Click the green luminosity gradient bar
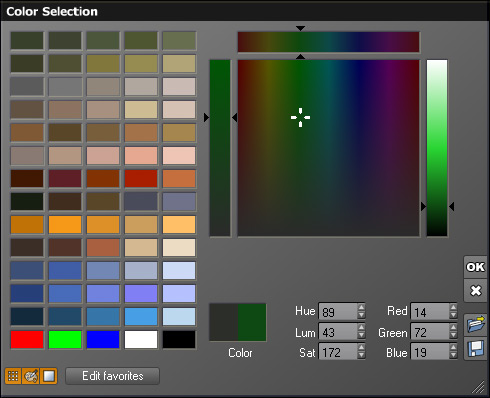The width and height of the screenshot is (490, 398). pos(437,148)
